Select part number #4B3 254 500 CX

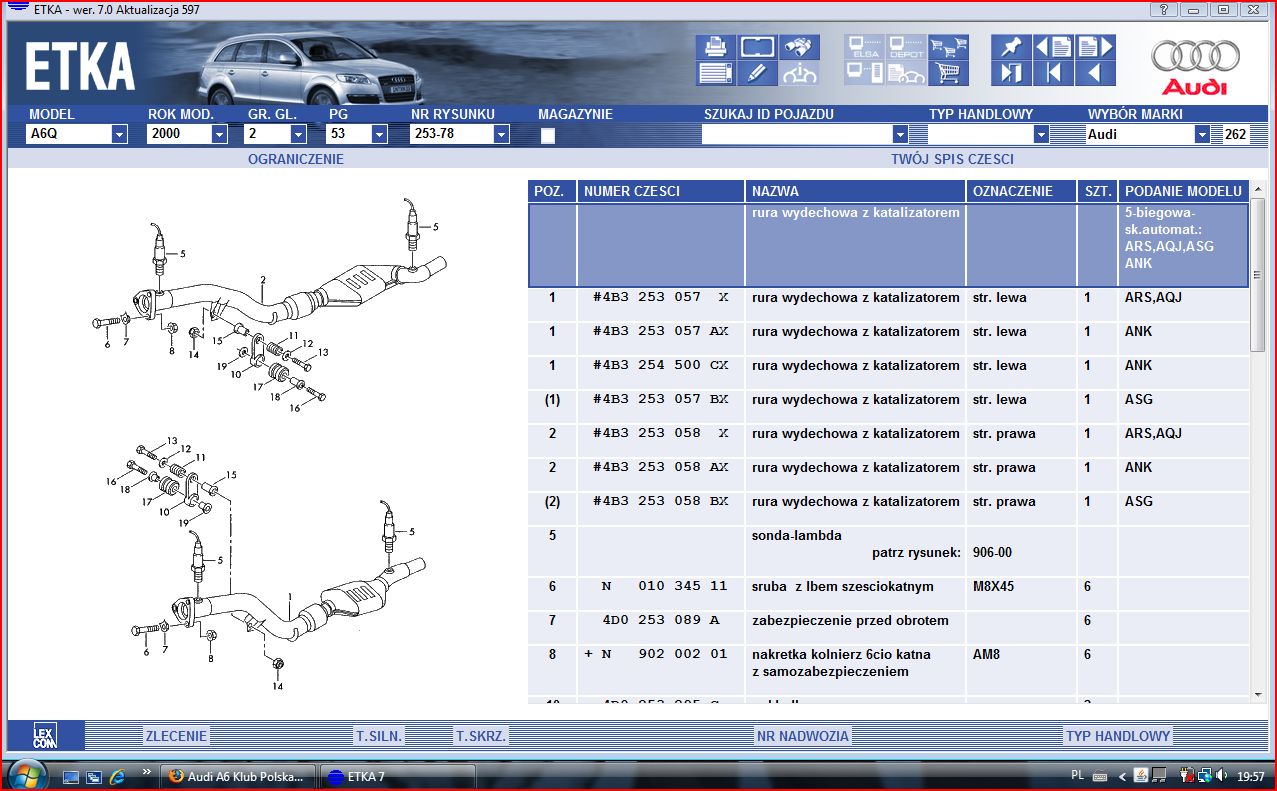click(x=661, y=365)
